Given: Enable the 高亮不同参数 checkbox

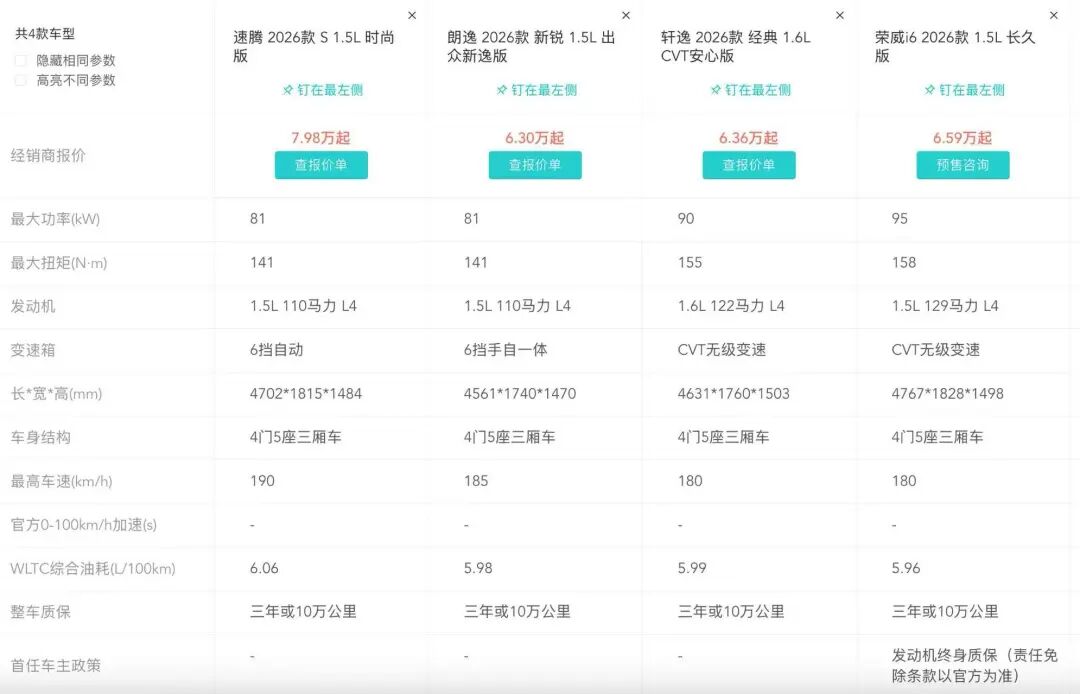Looking at the screenshot, I should click(x=20, y=81).
